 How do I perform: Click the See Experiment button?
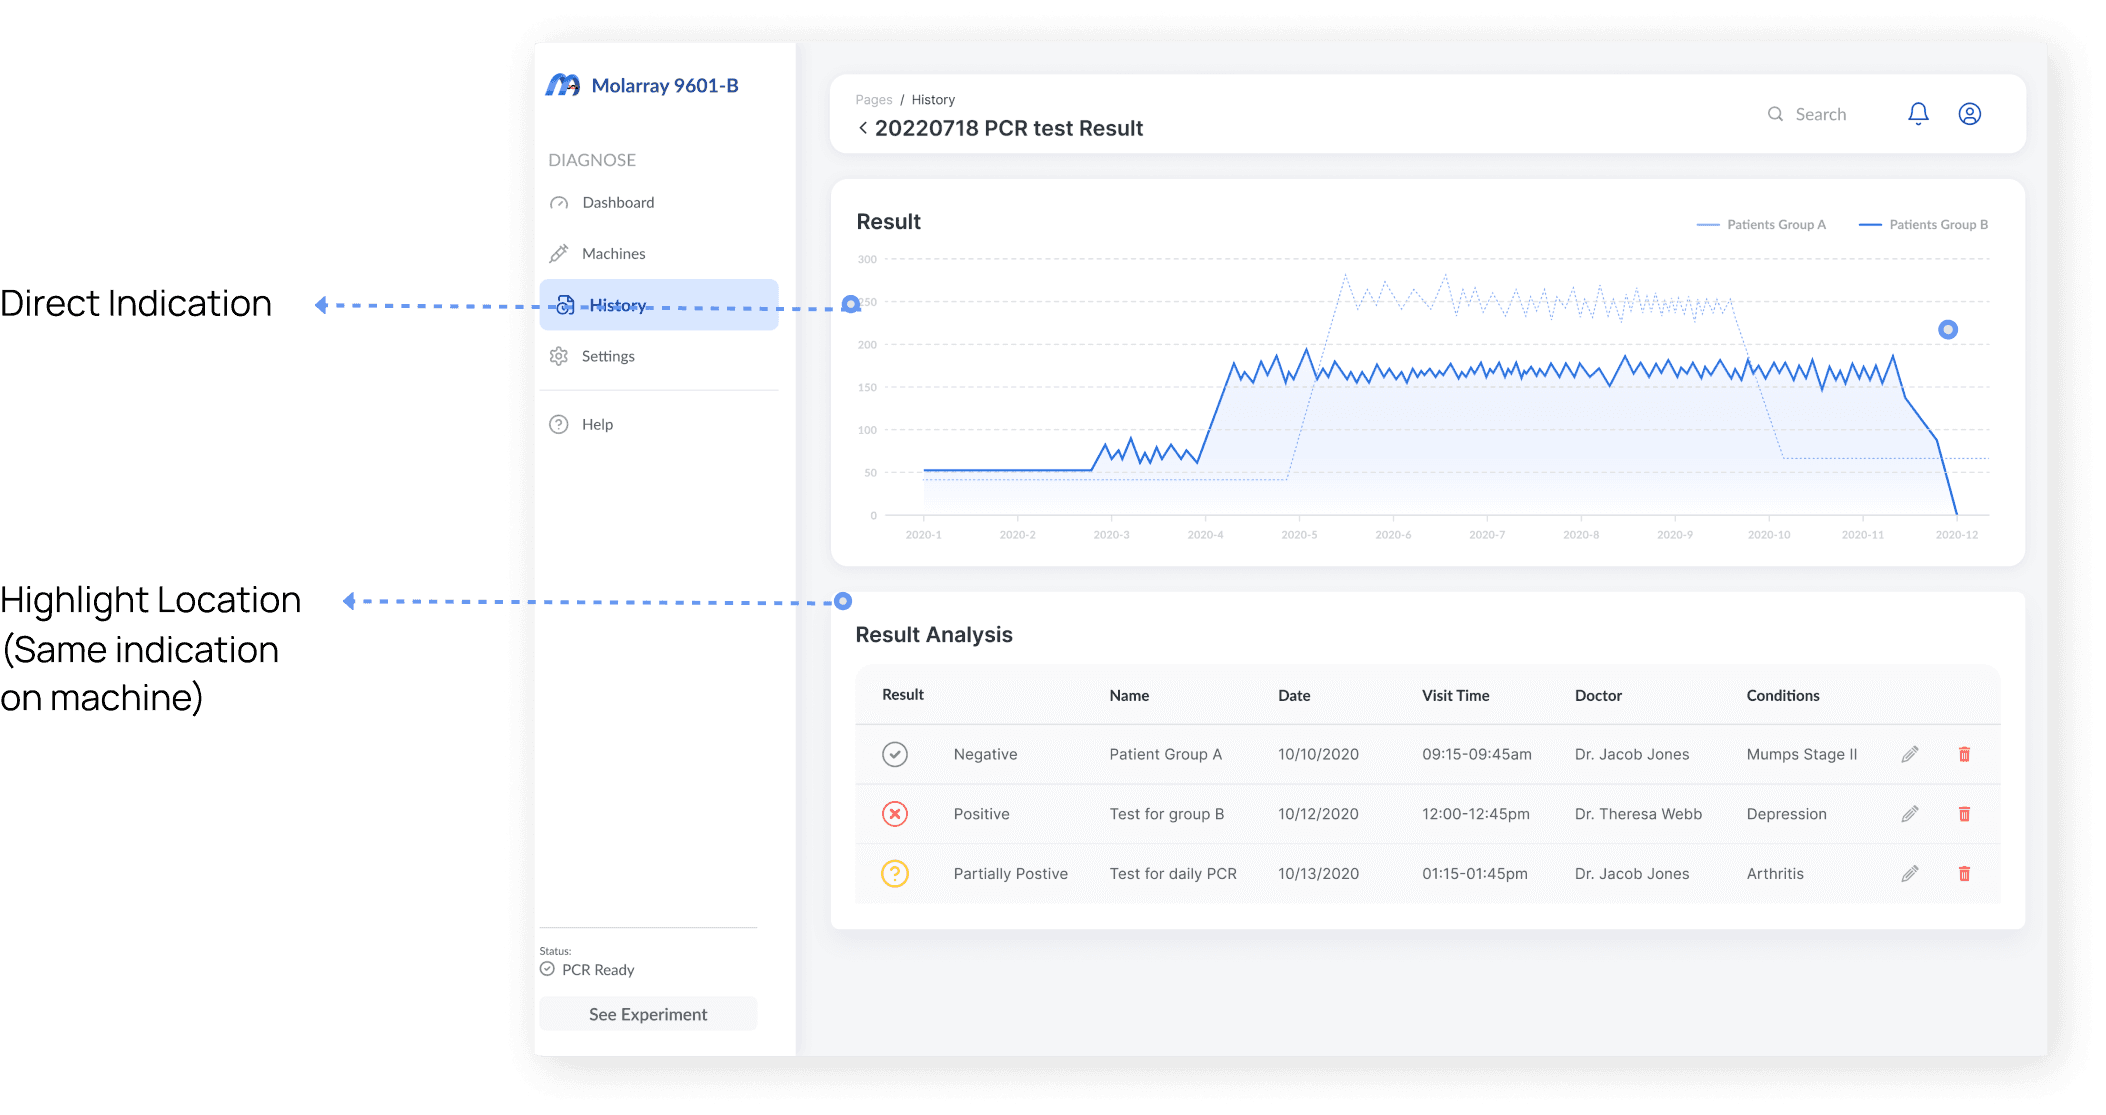click(x=648, y=1014)
